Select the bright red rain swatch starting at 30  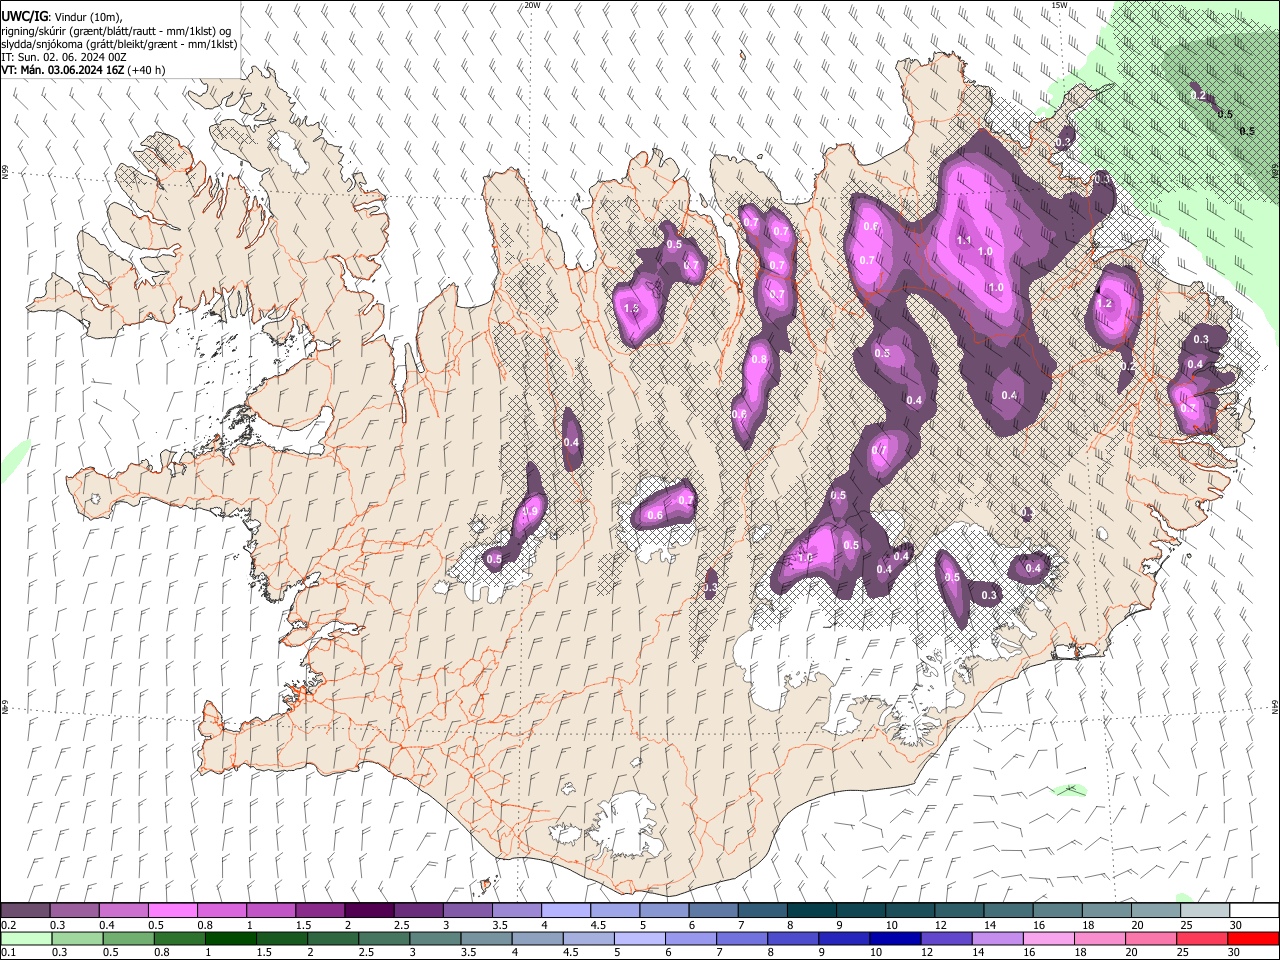tap(1252, 938)
